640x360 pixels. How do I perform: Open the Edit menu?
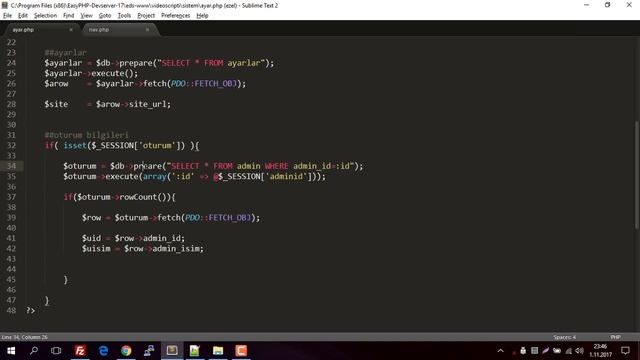click(23, 16)
